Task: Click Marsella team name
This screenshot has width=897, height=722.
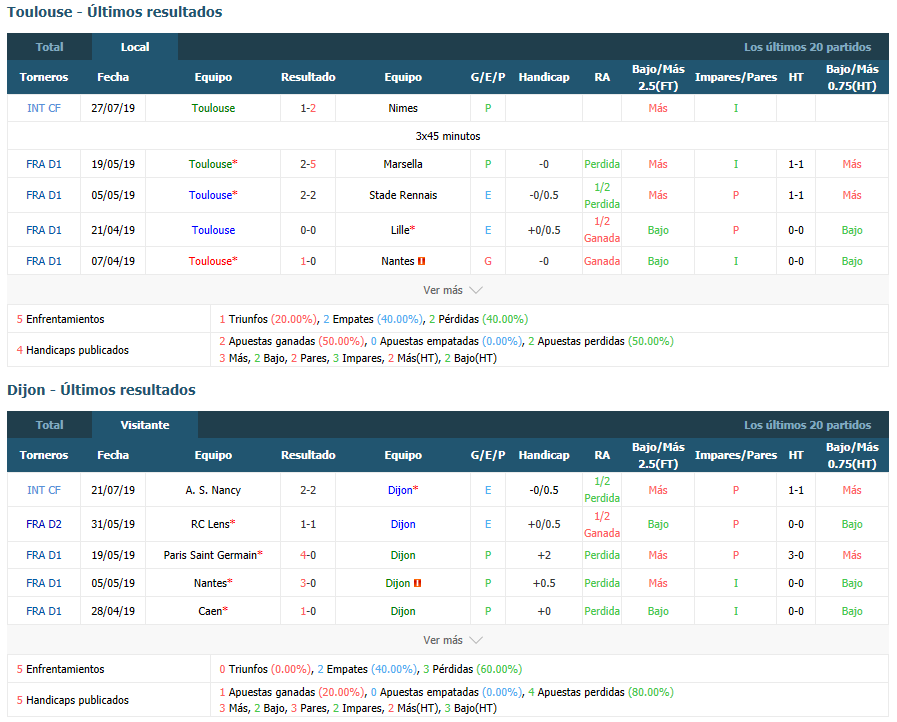Action: pyautogui.click(x=403, y=164)
